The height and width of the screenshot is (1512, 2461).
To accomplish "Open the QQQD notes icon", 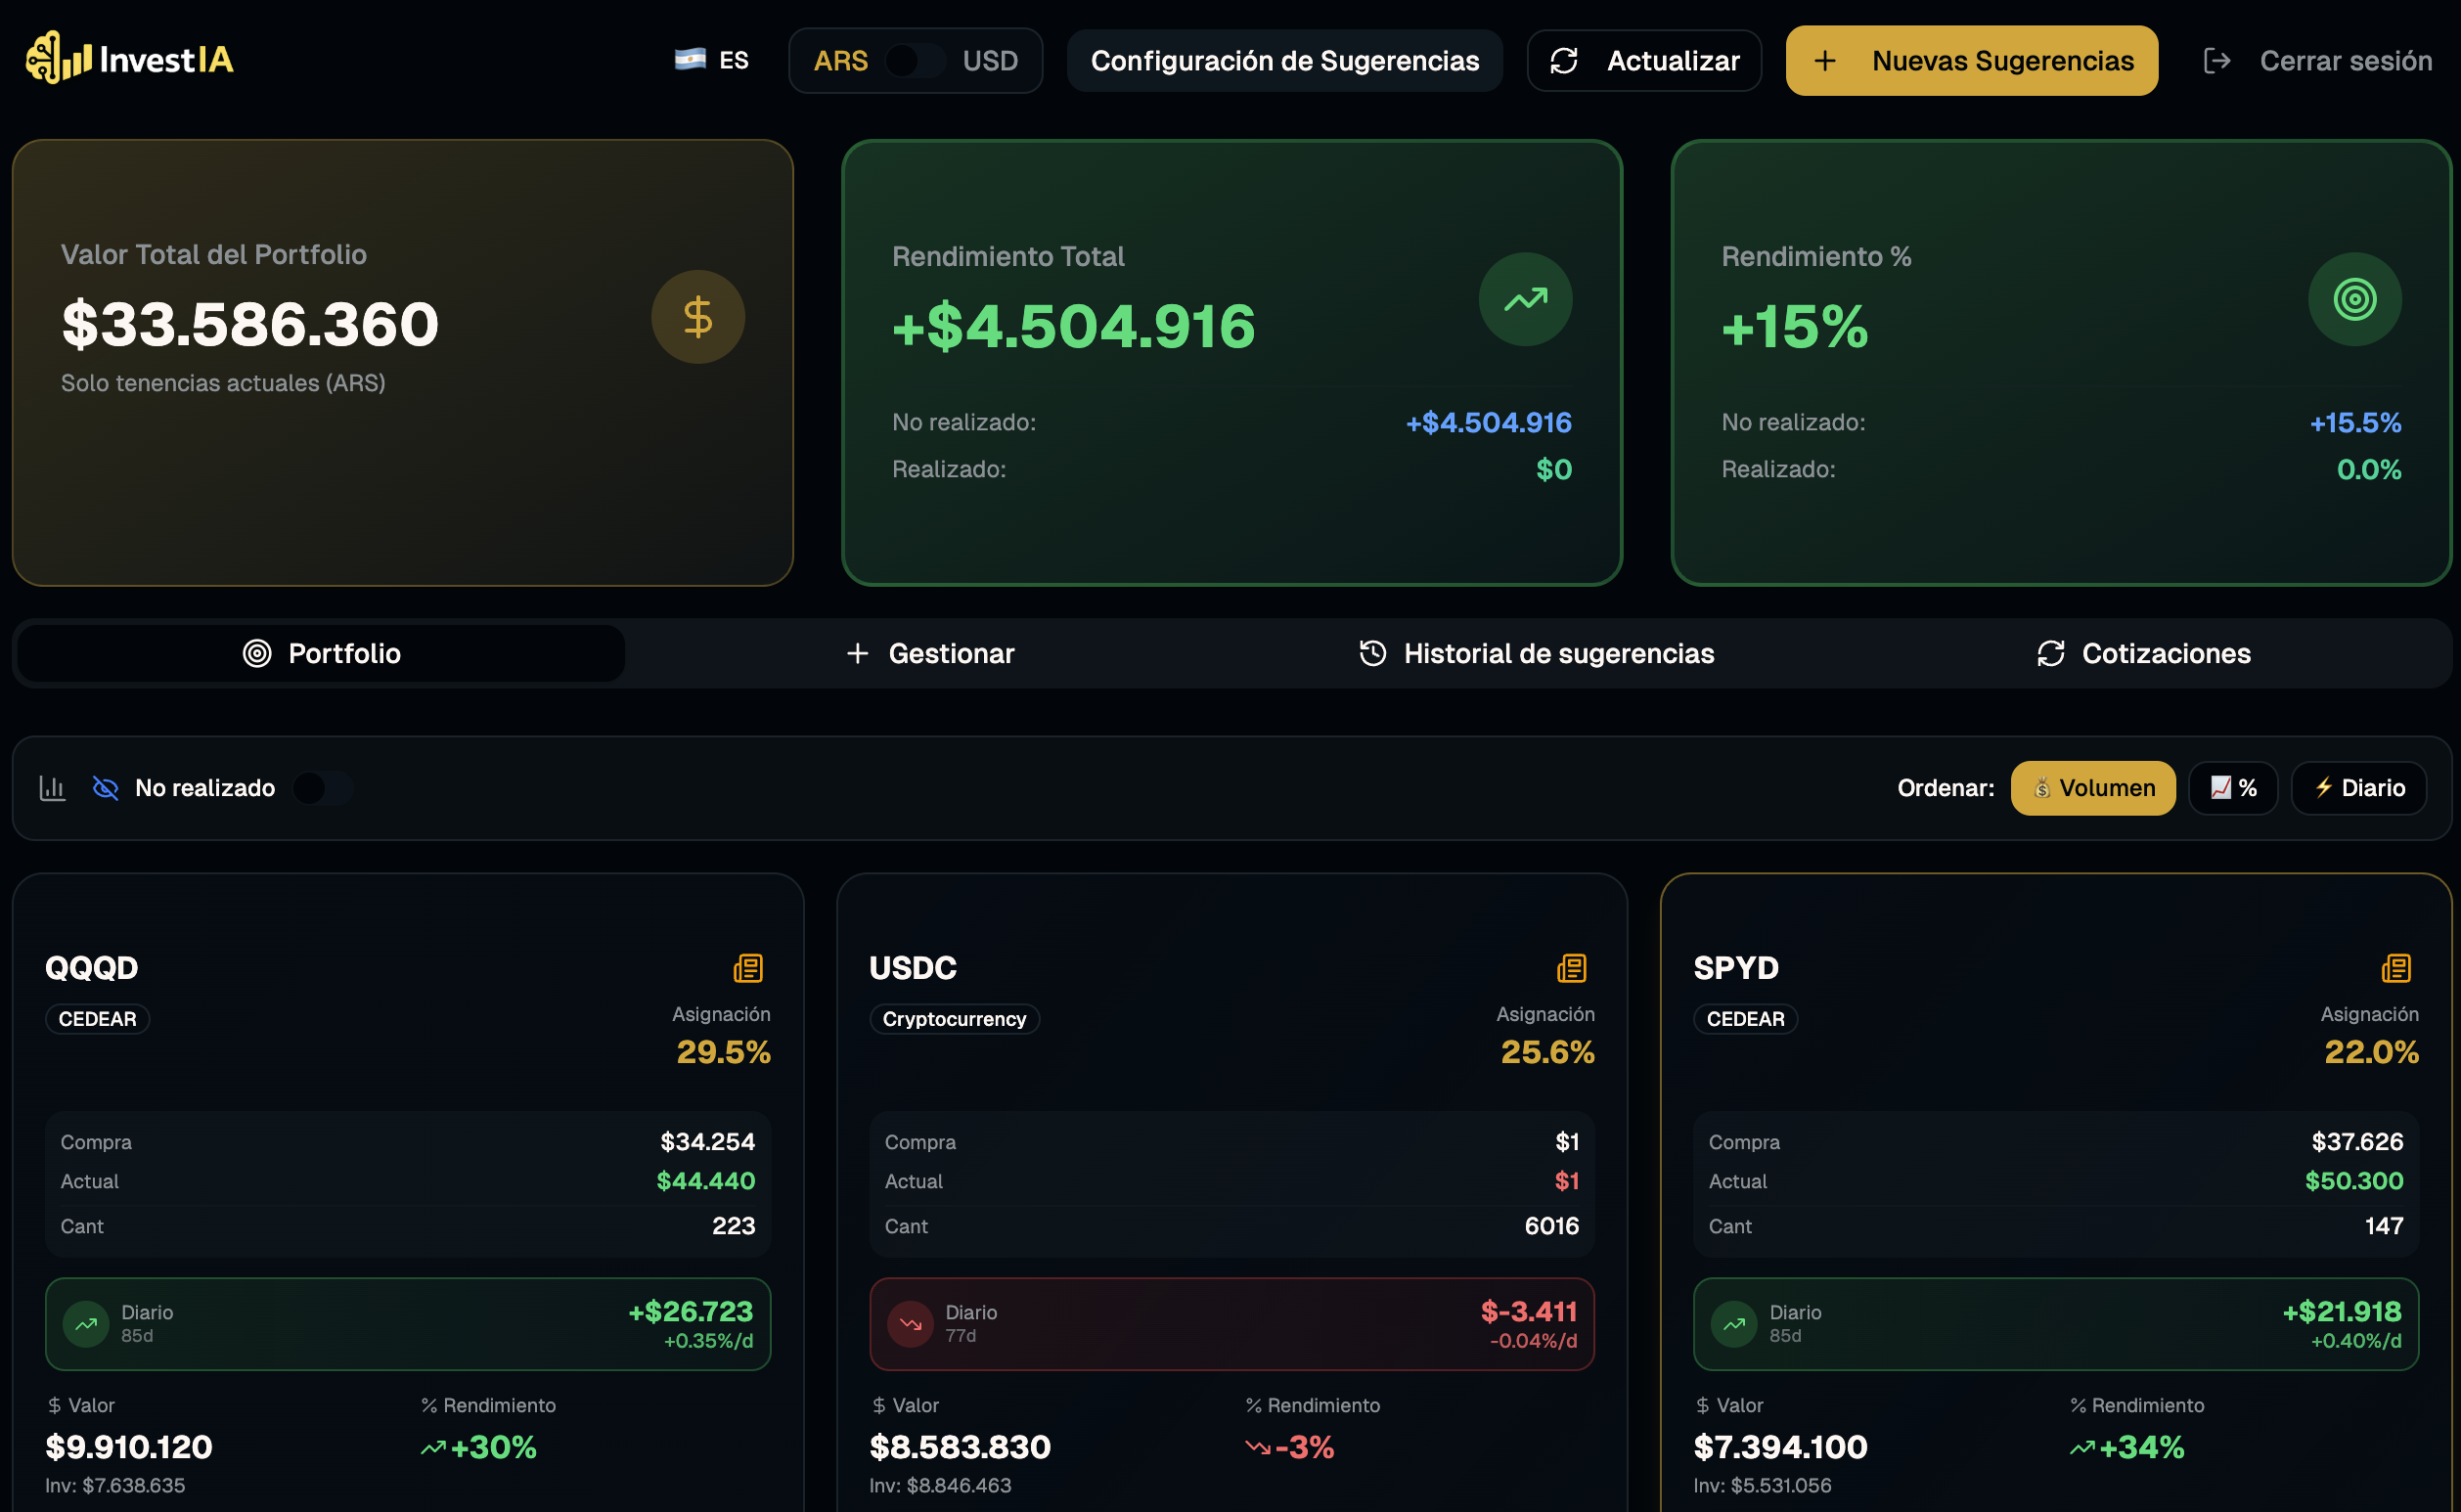I will [x=748, y=967].
